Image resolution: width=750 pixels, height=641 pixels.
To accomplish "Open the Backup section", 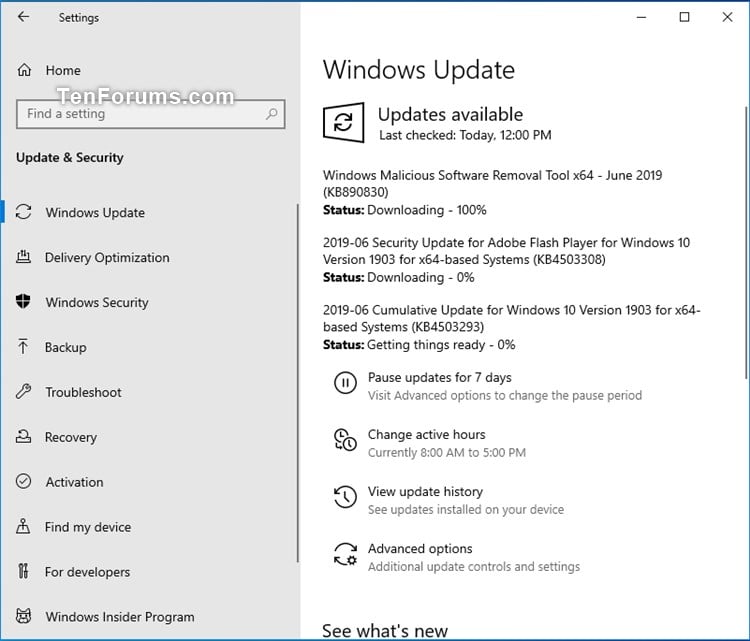I will tap(66, 347).
